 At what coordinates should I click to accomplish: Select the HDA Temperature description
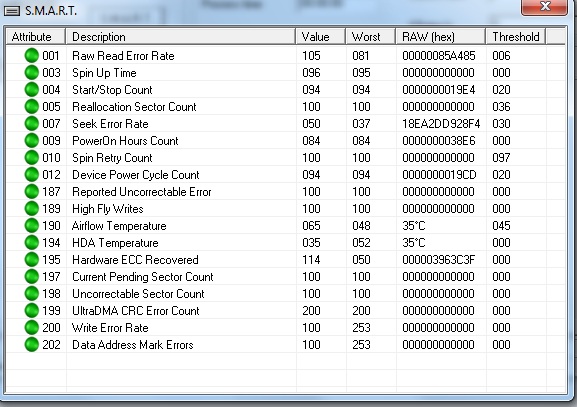115,243
